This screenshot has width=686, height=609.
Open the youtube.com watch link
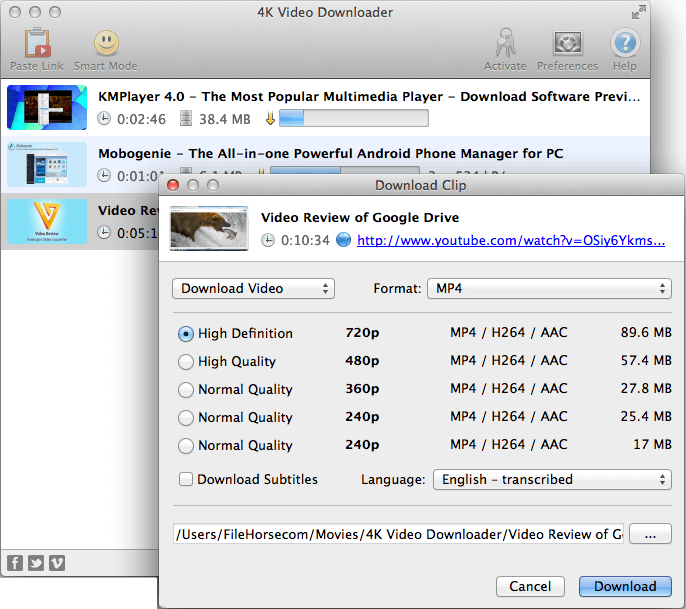(x=511, y=241)
